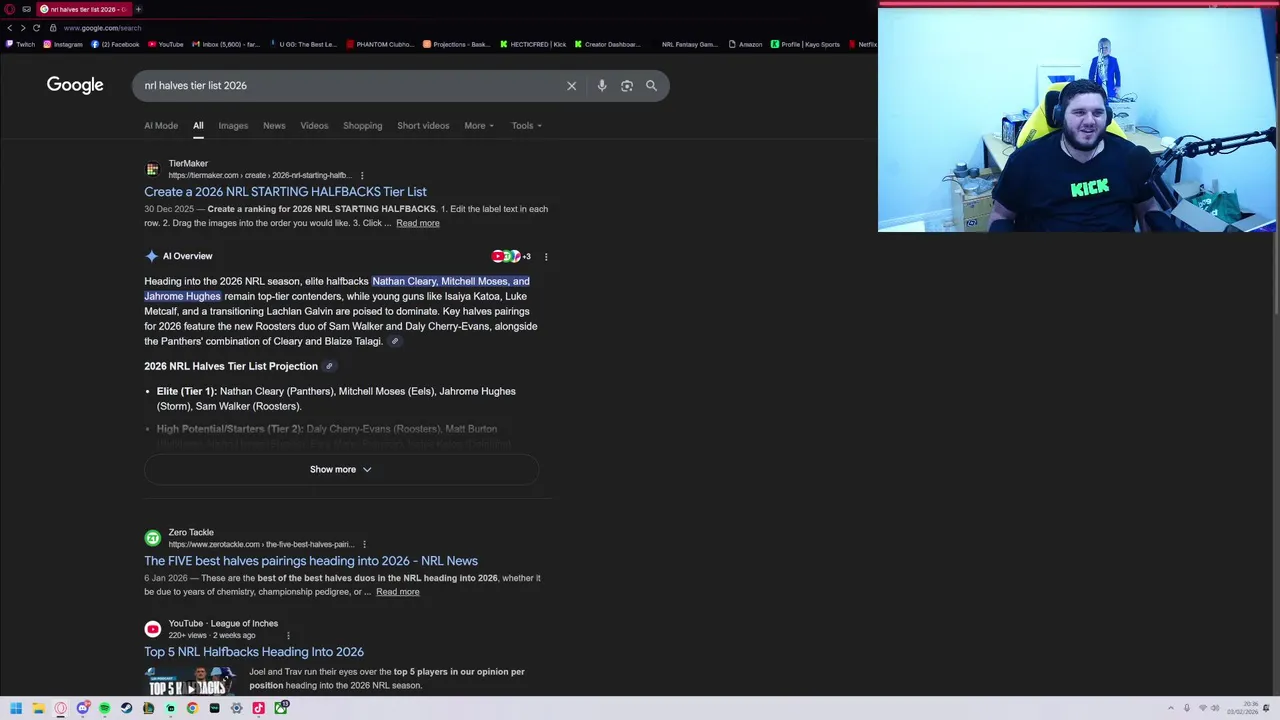Viewport: 1280px width, 720px height.
Task: Reload the page with refresh icon
Action: click(36, 28)
